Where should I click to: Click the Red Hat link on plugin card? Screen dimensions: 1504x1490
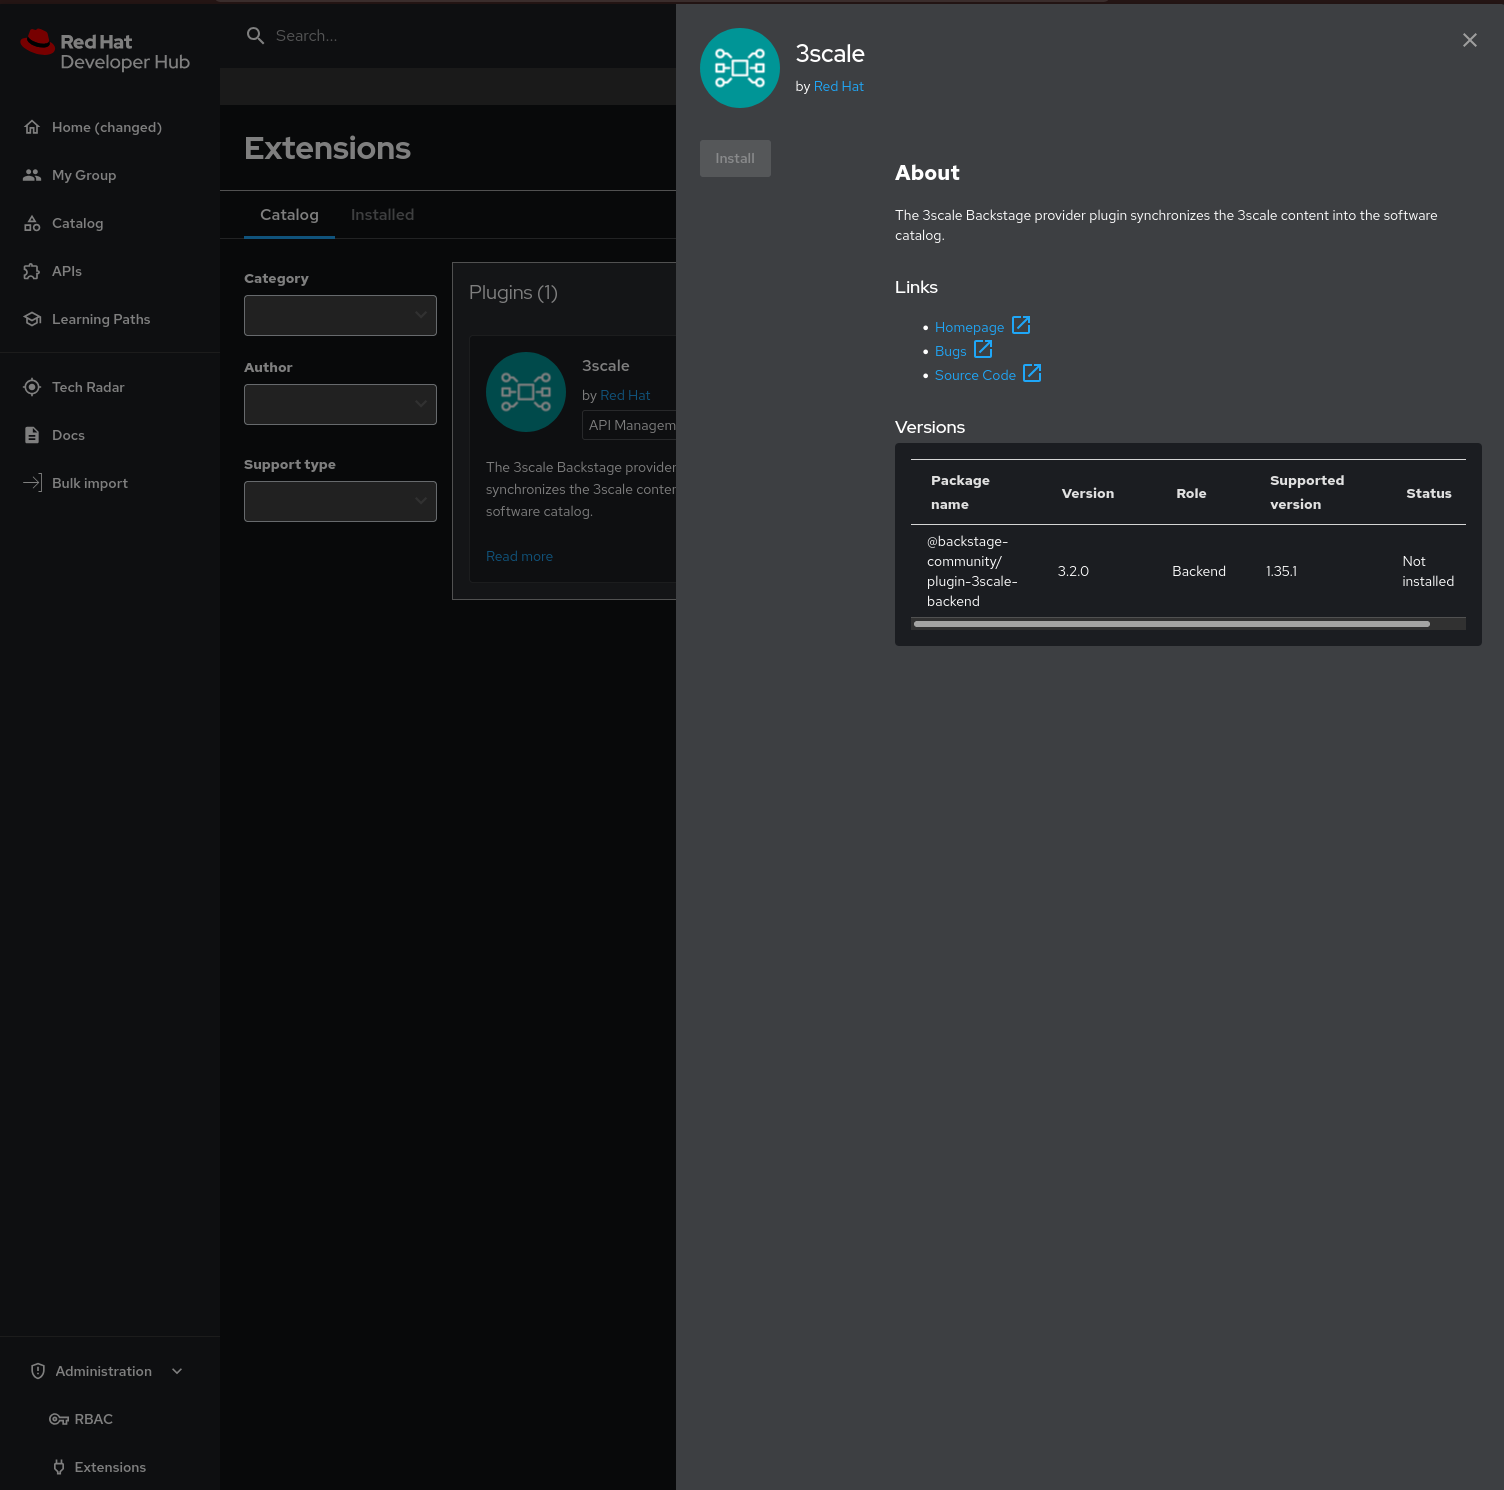[x=625, y=395]
